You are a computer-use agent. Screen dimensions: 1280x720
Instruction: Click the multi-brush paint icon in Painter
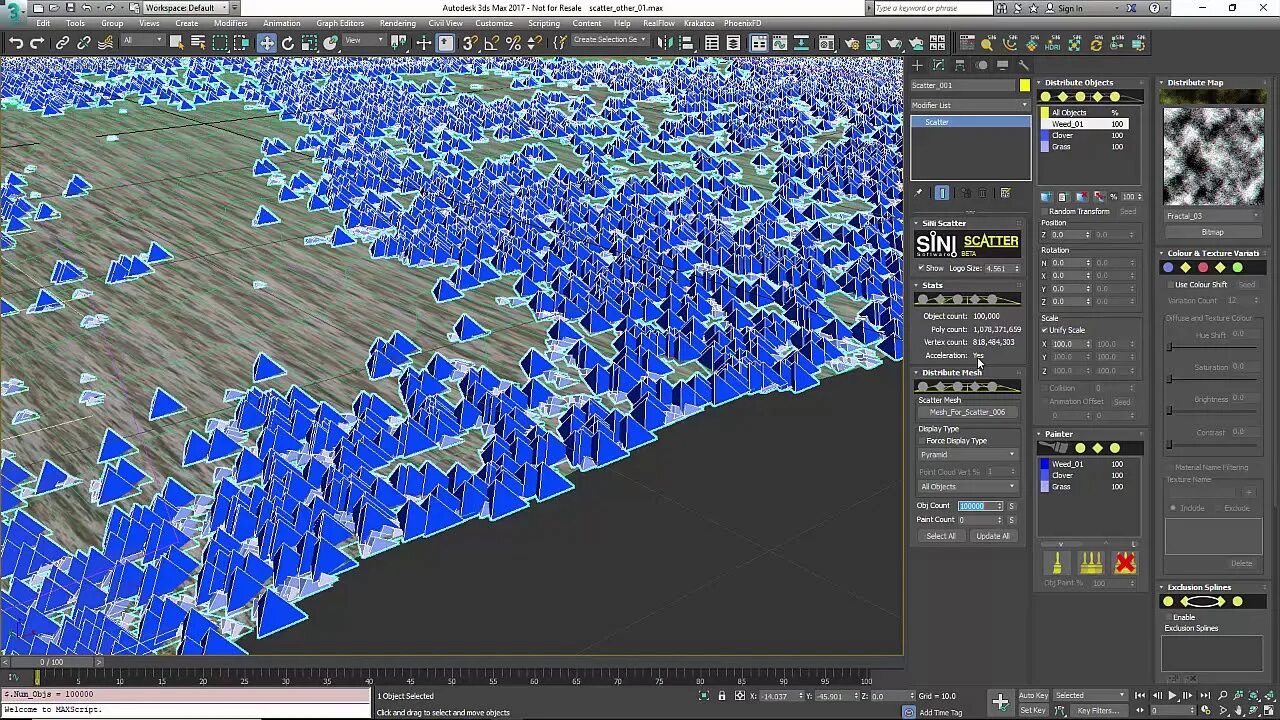pos(1091,564)
